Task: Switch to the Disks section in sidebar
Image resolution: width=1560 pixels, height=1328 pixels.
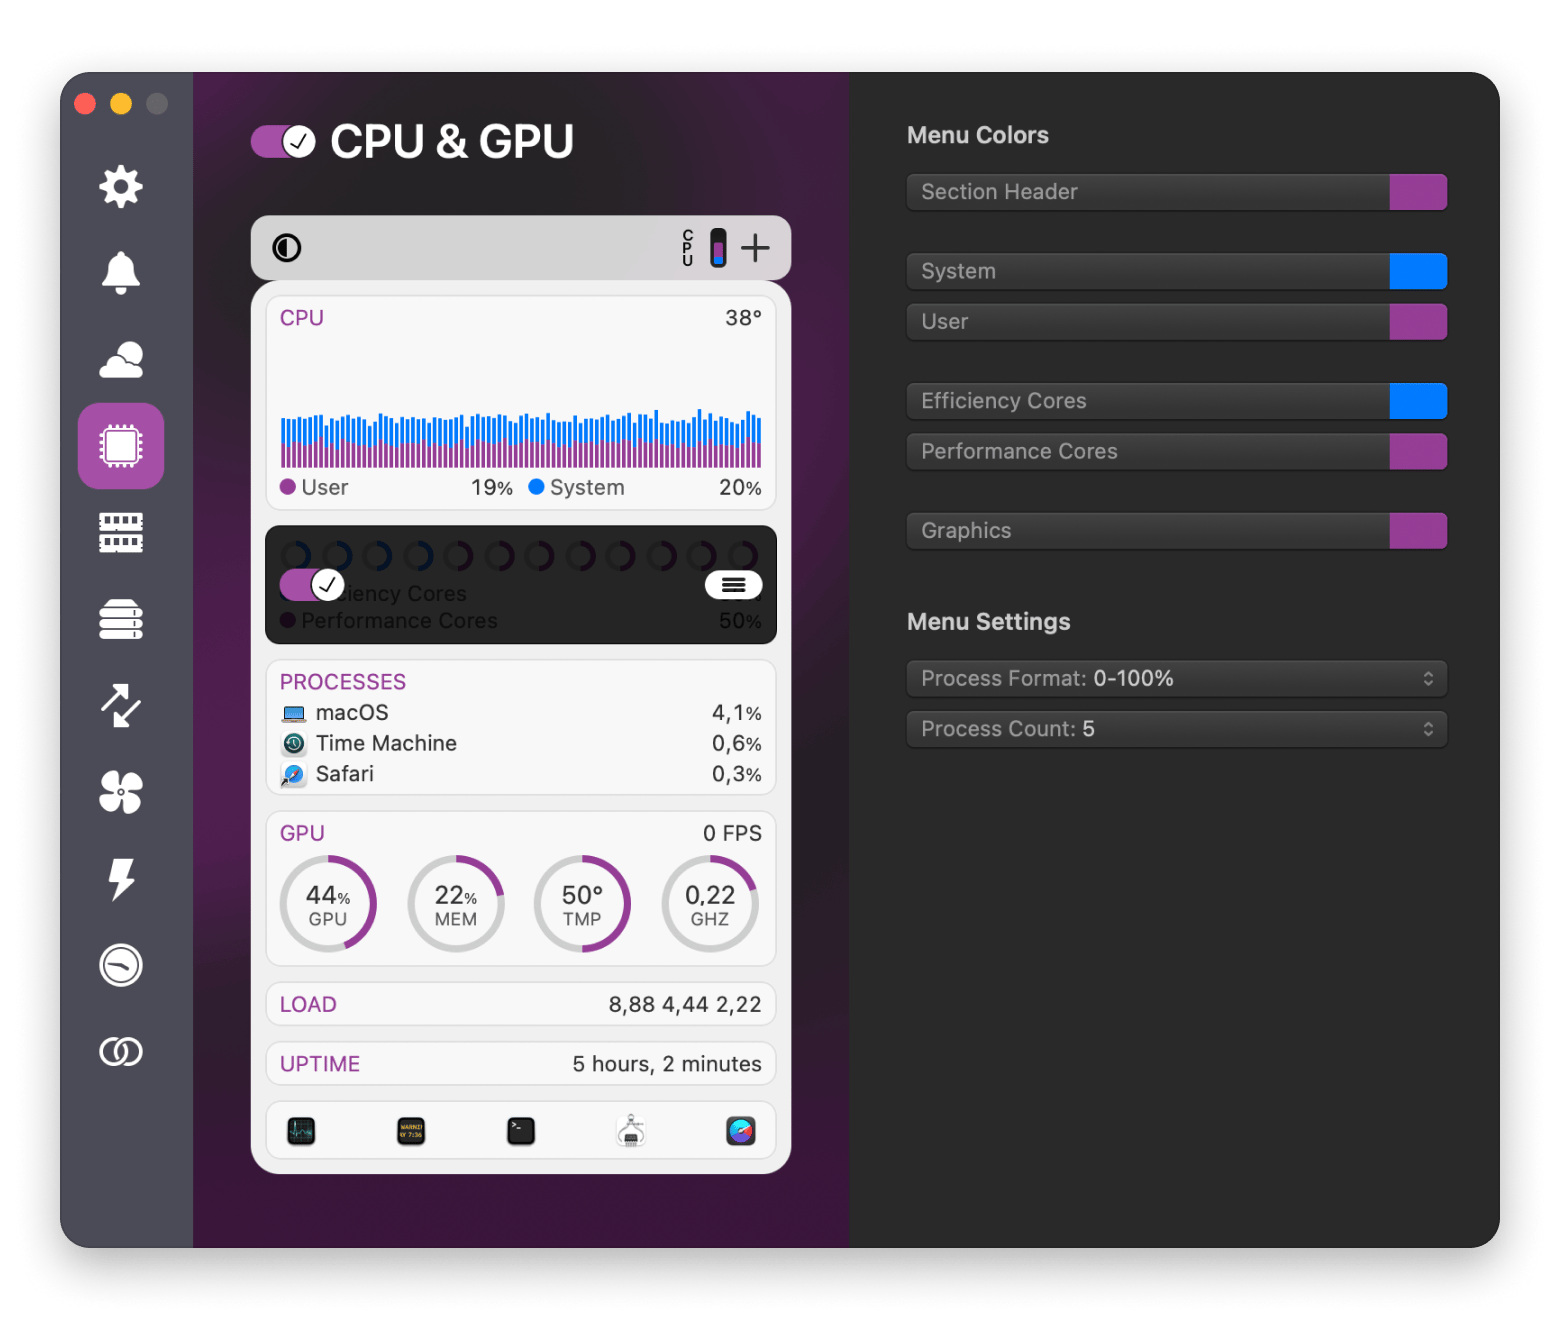Action: pos(121,619)
